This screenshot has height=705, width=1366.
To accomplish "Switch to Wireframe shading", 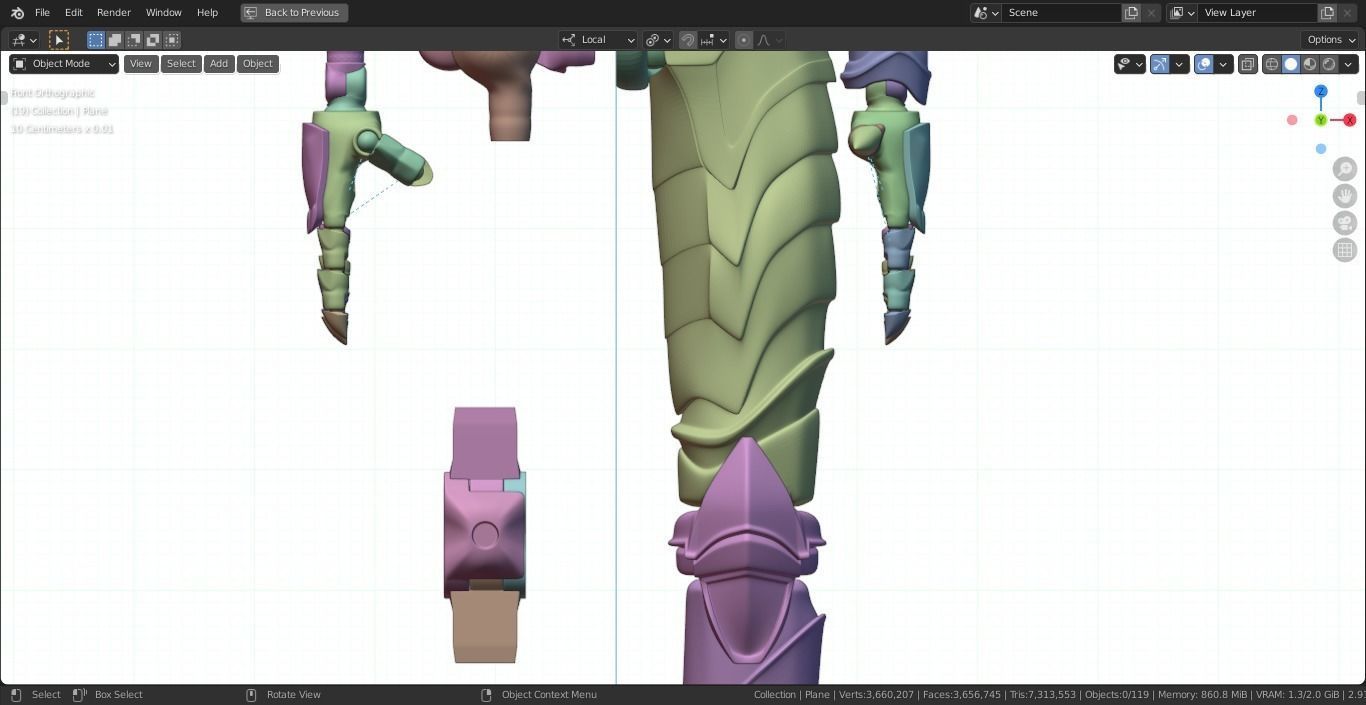I will pyautogui.click(x=1272, y=64).
